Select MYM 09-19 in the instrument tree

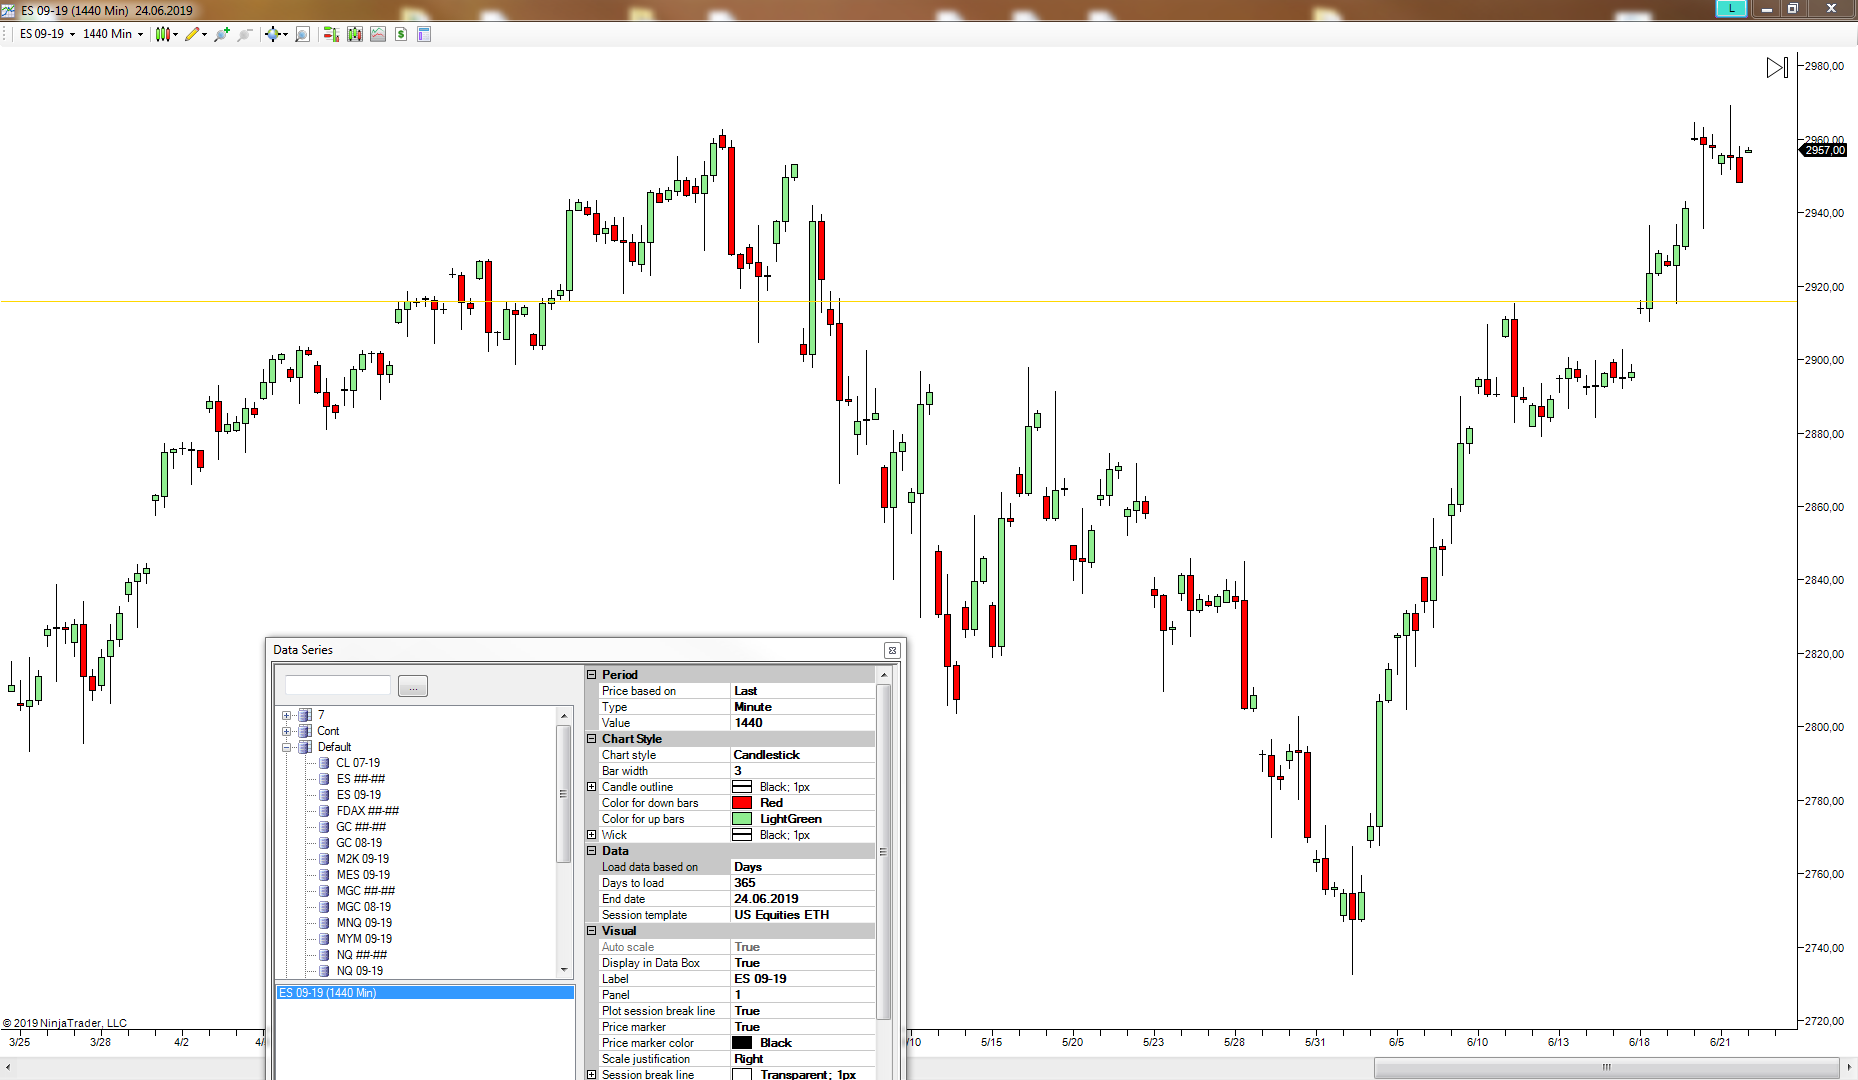(364, 939)
